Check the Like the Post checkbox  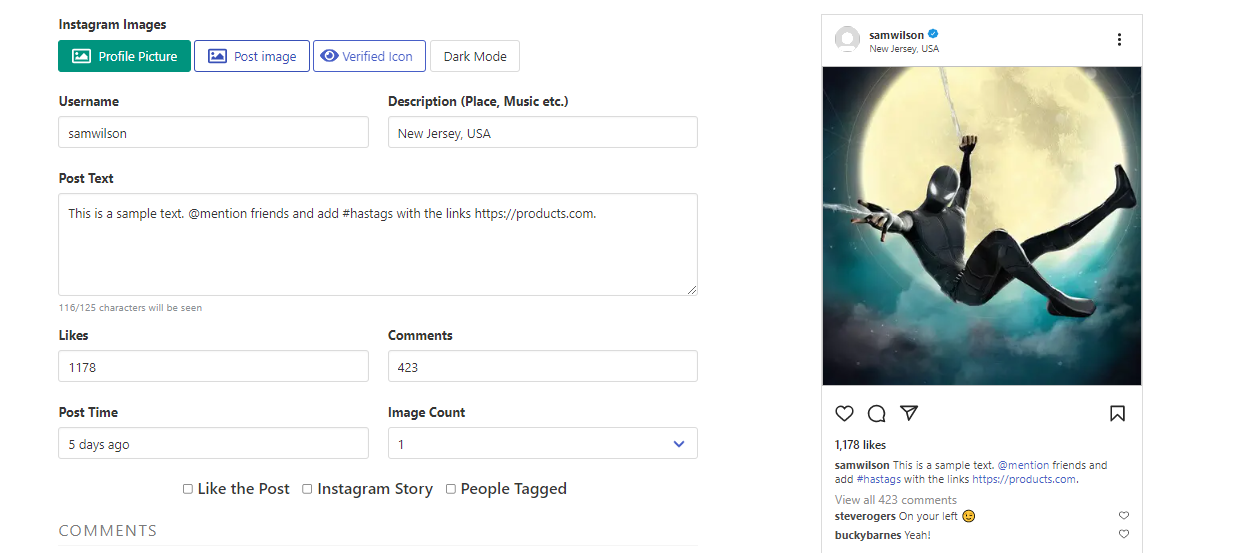coord(188,489)
